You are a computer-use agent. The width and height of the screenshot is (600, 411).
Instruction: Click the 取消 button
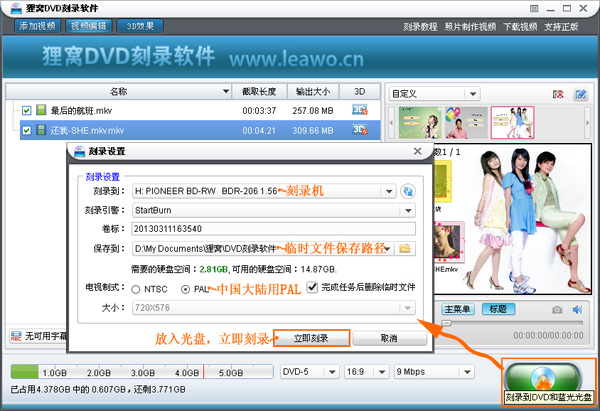point(389,338)
